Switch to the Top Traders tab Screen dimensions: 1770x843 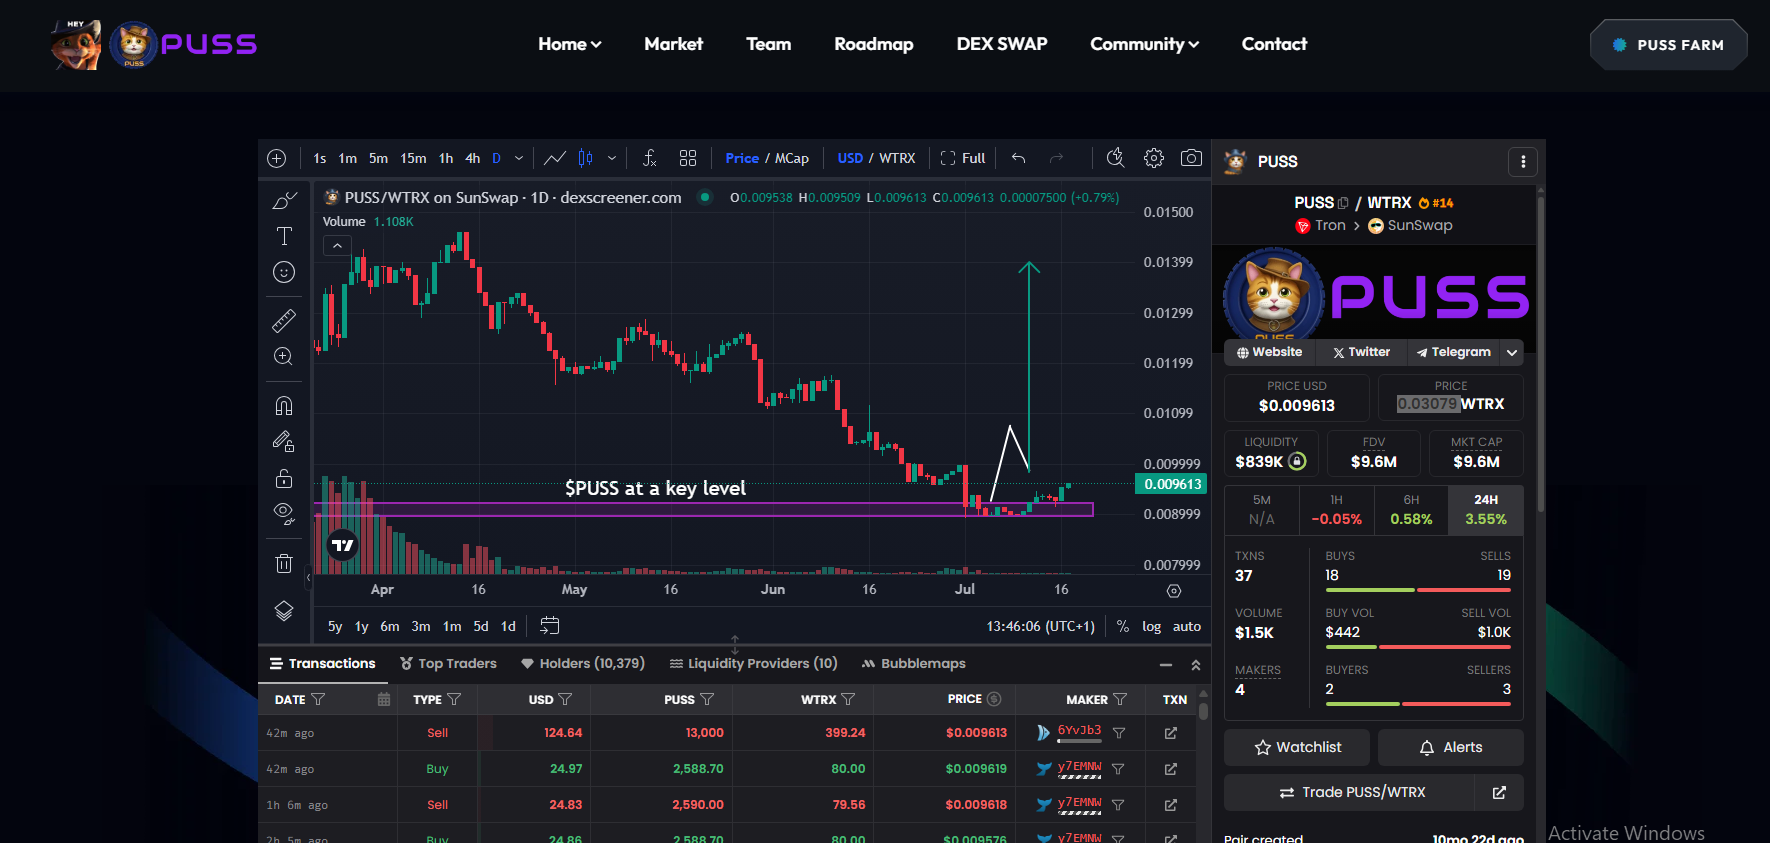448,663
